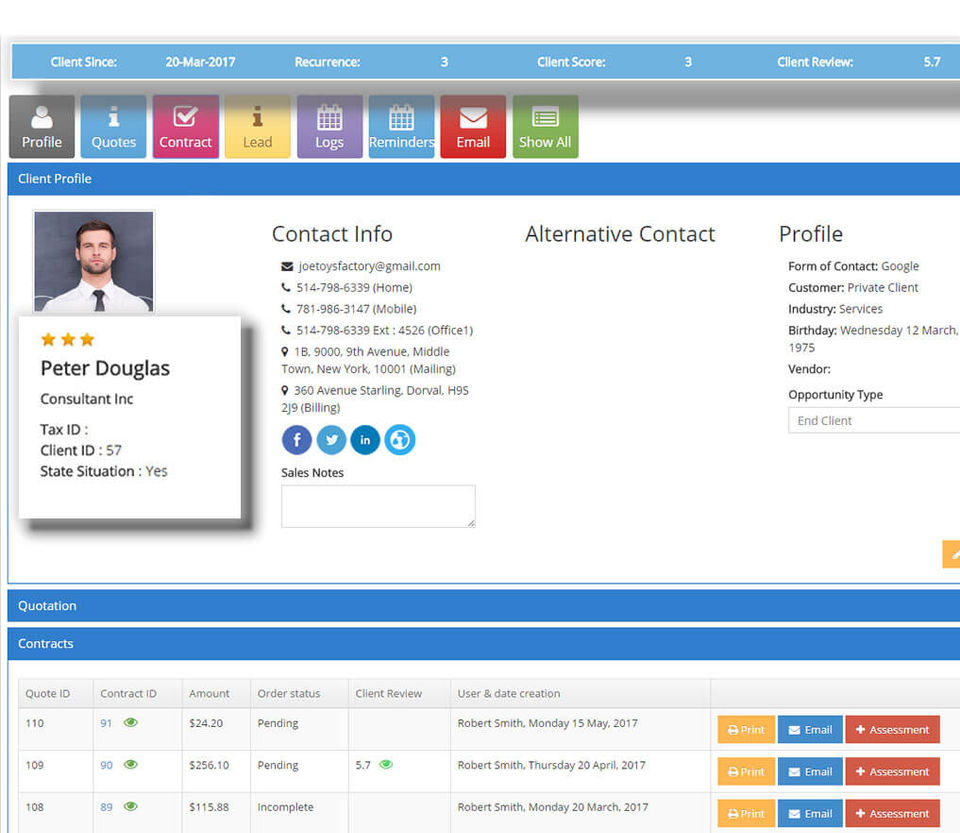
Task: View contract 91 with its eye icon
Action: point(130,722)
